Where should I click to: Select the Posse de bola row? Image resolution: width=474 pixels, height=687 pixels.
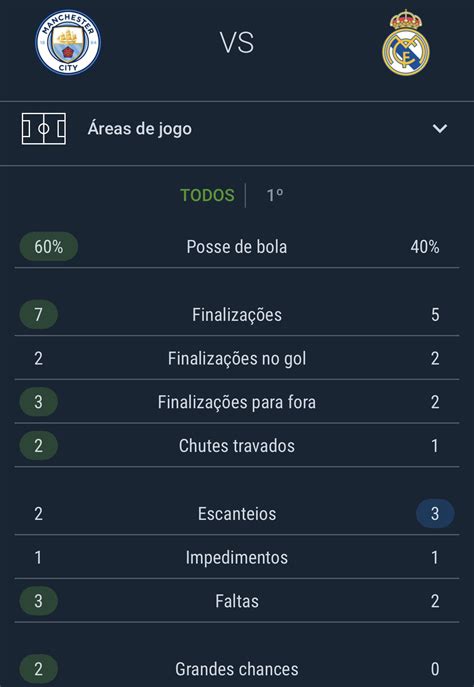point(237,247)
